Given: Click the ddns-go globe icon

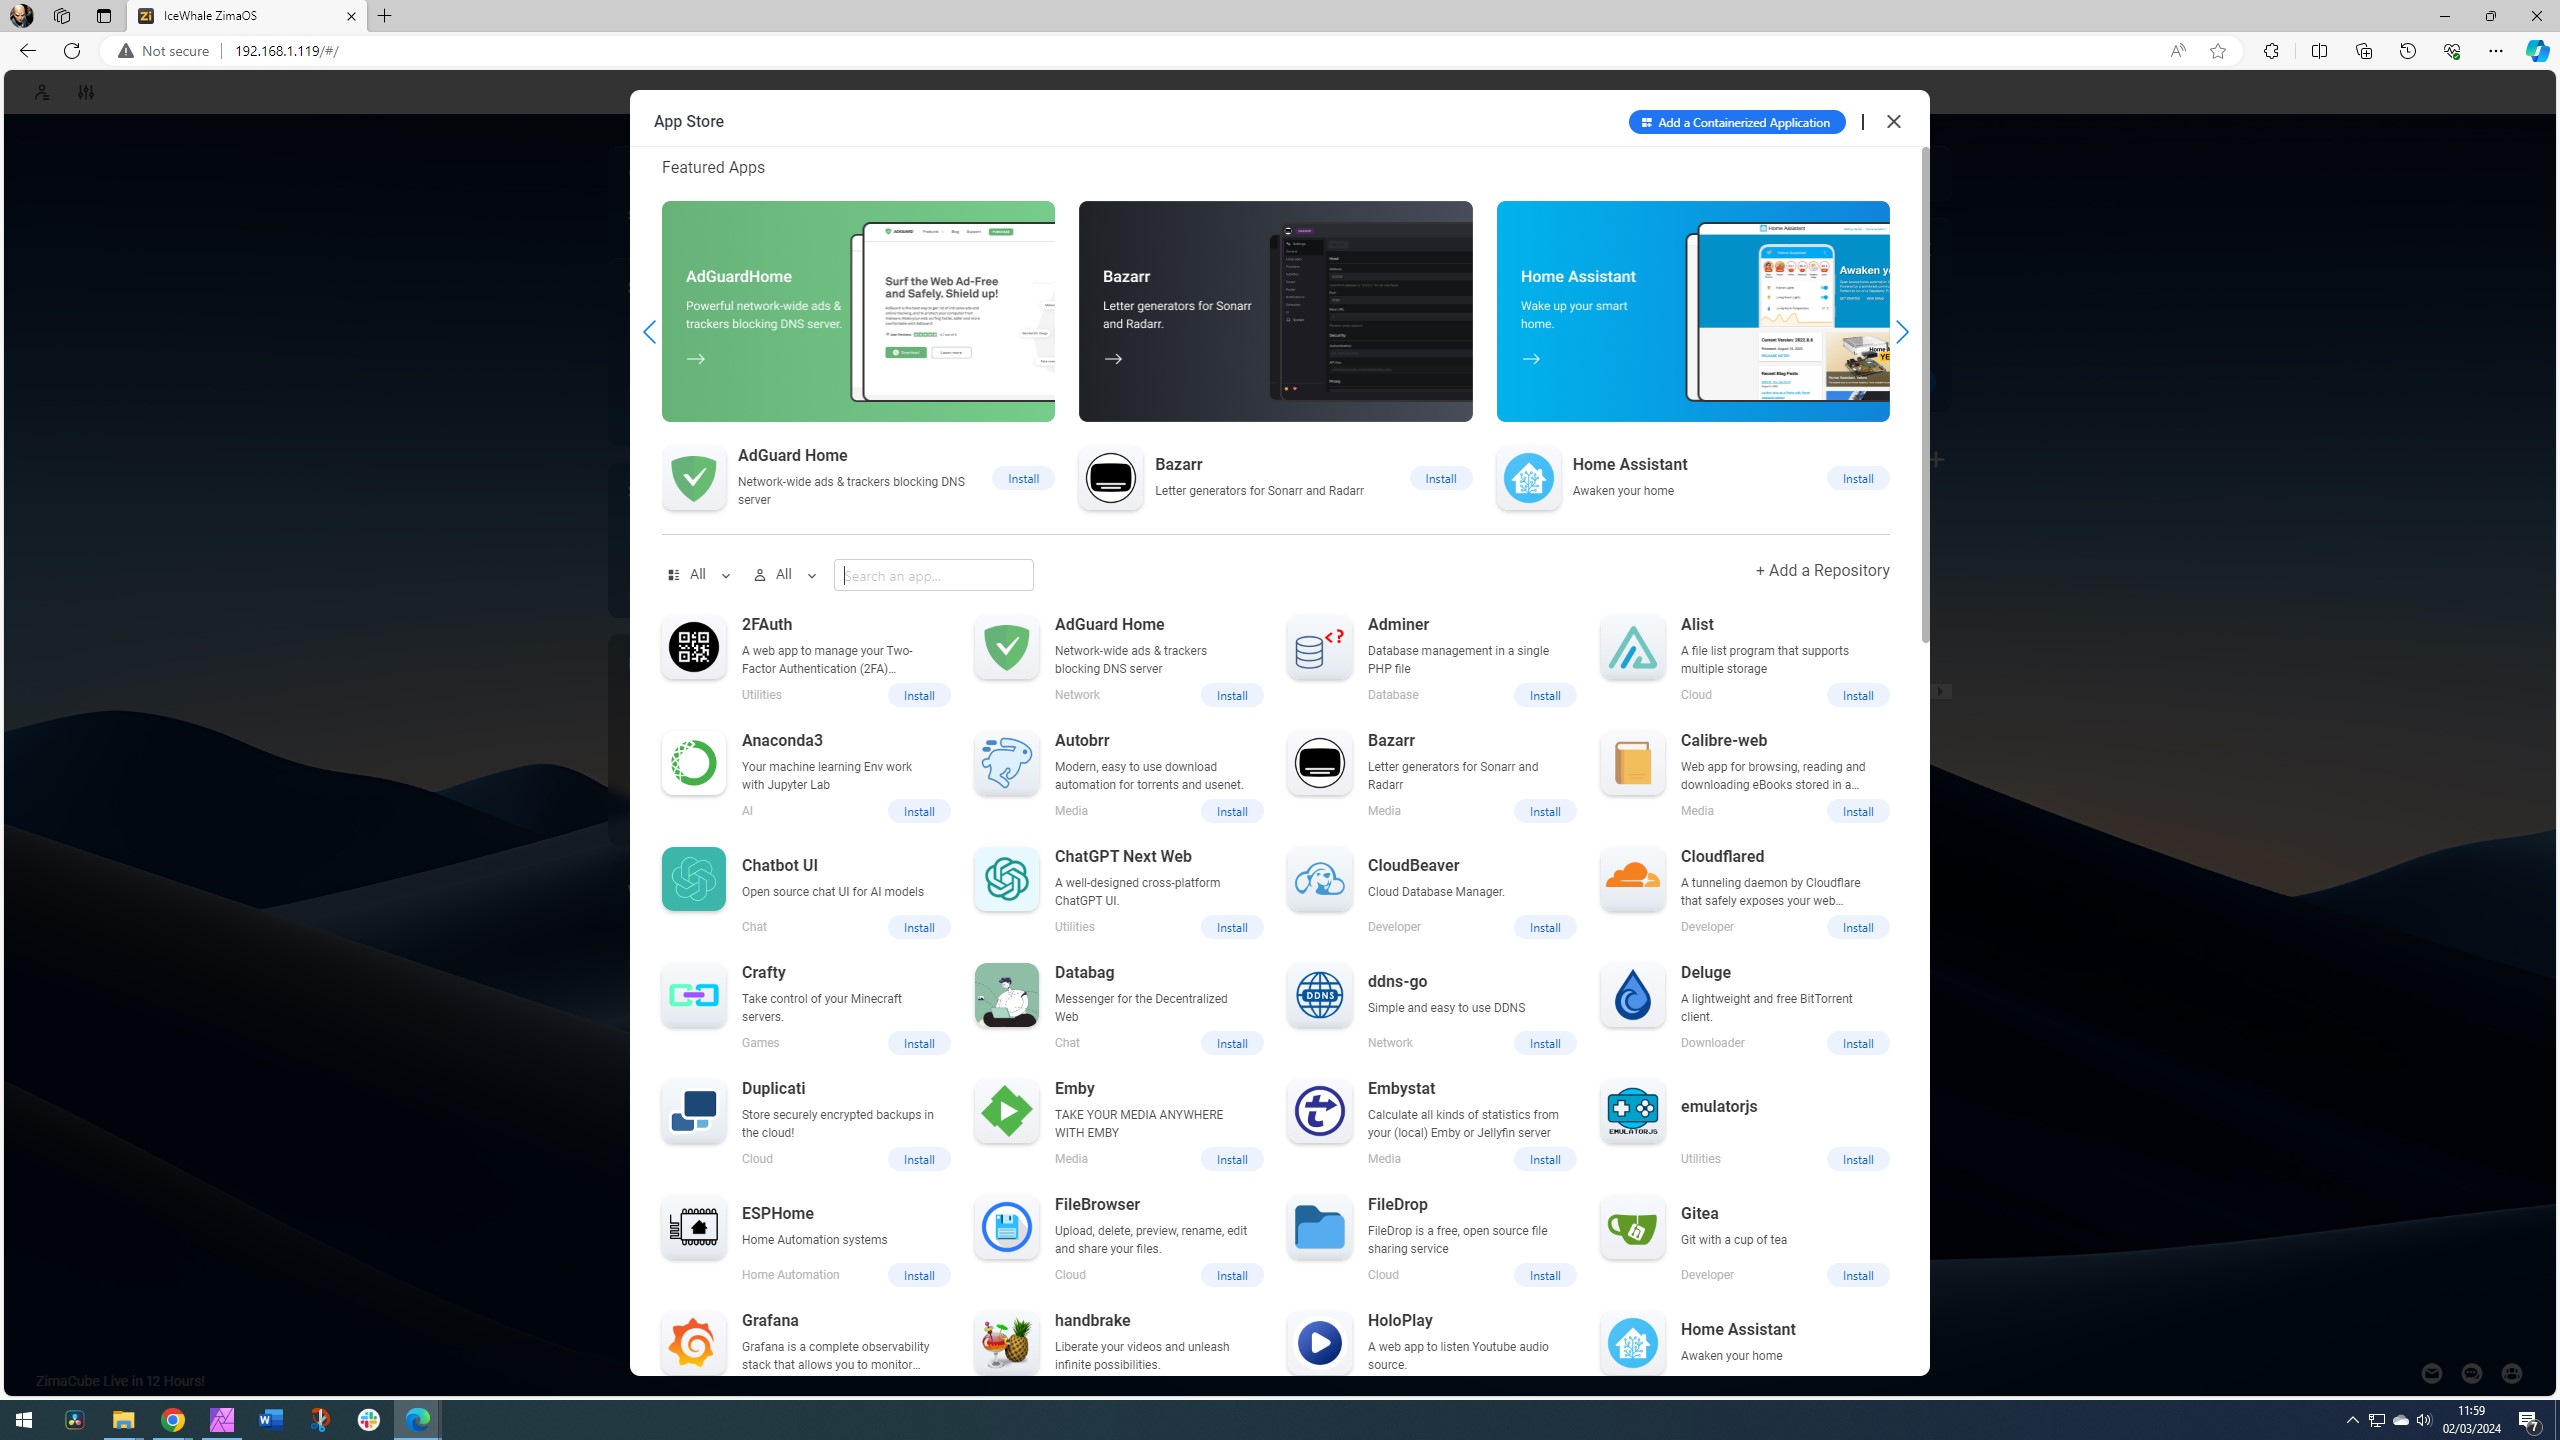Looking at the screenshot, I should click(x=1319, y=995).
